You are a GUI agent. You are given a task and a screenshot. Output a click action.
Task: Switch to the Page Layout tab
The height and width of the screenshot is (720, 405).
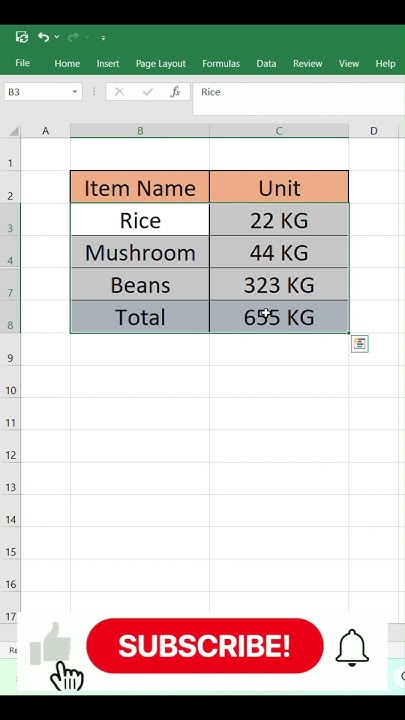click(161, 63)
